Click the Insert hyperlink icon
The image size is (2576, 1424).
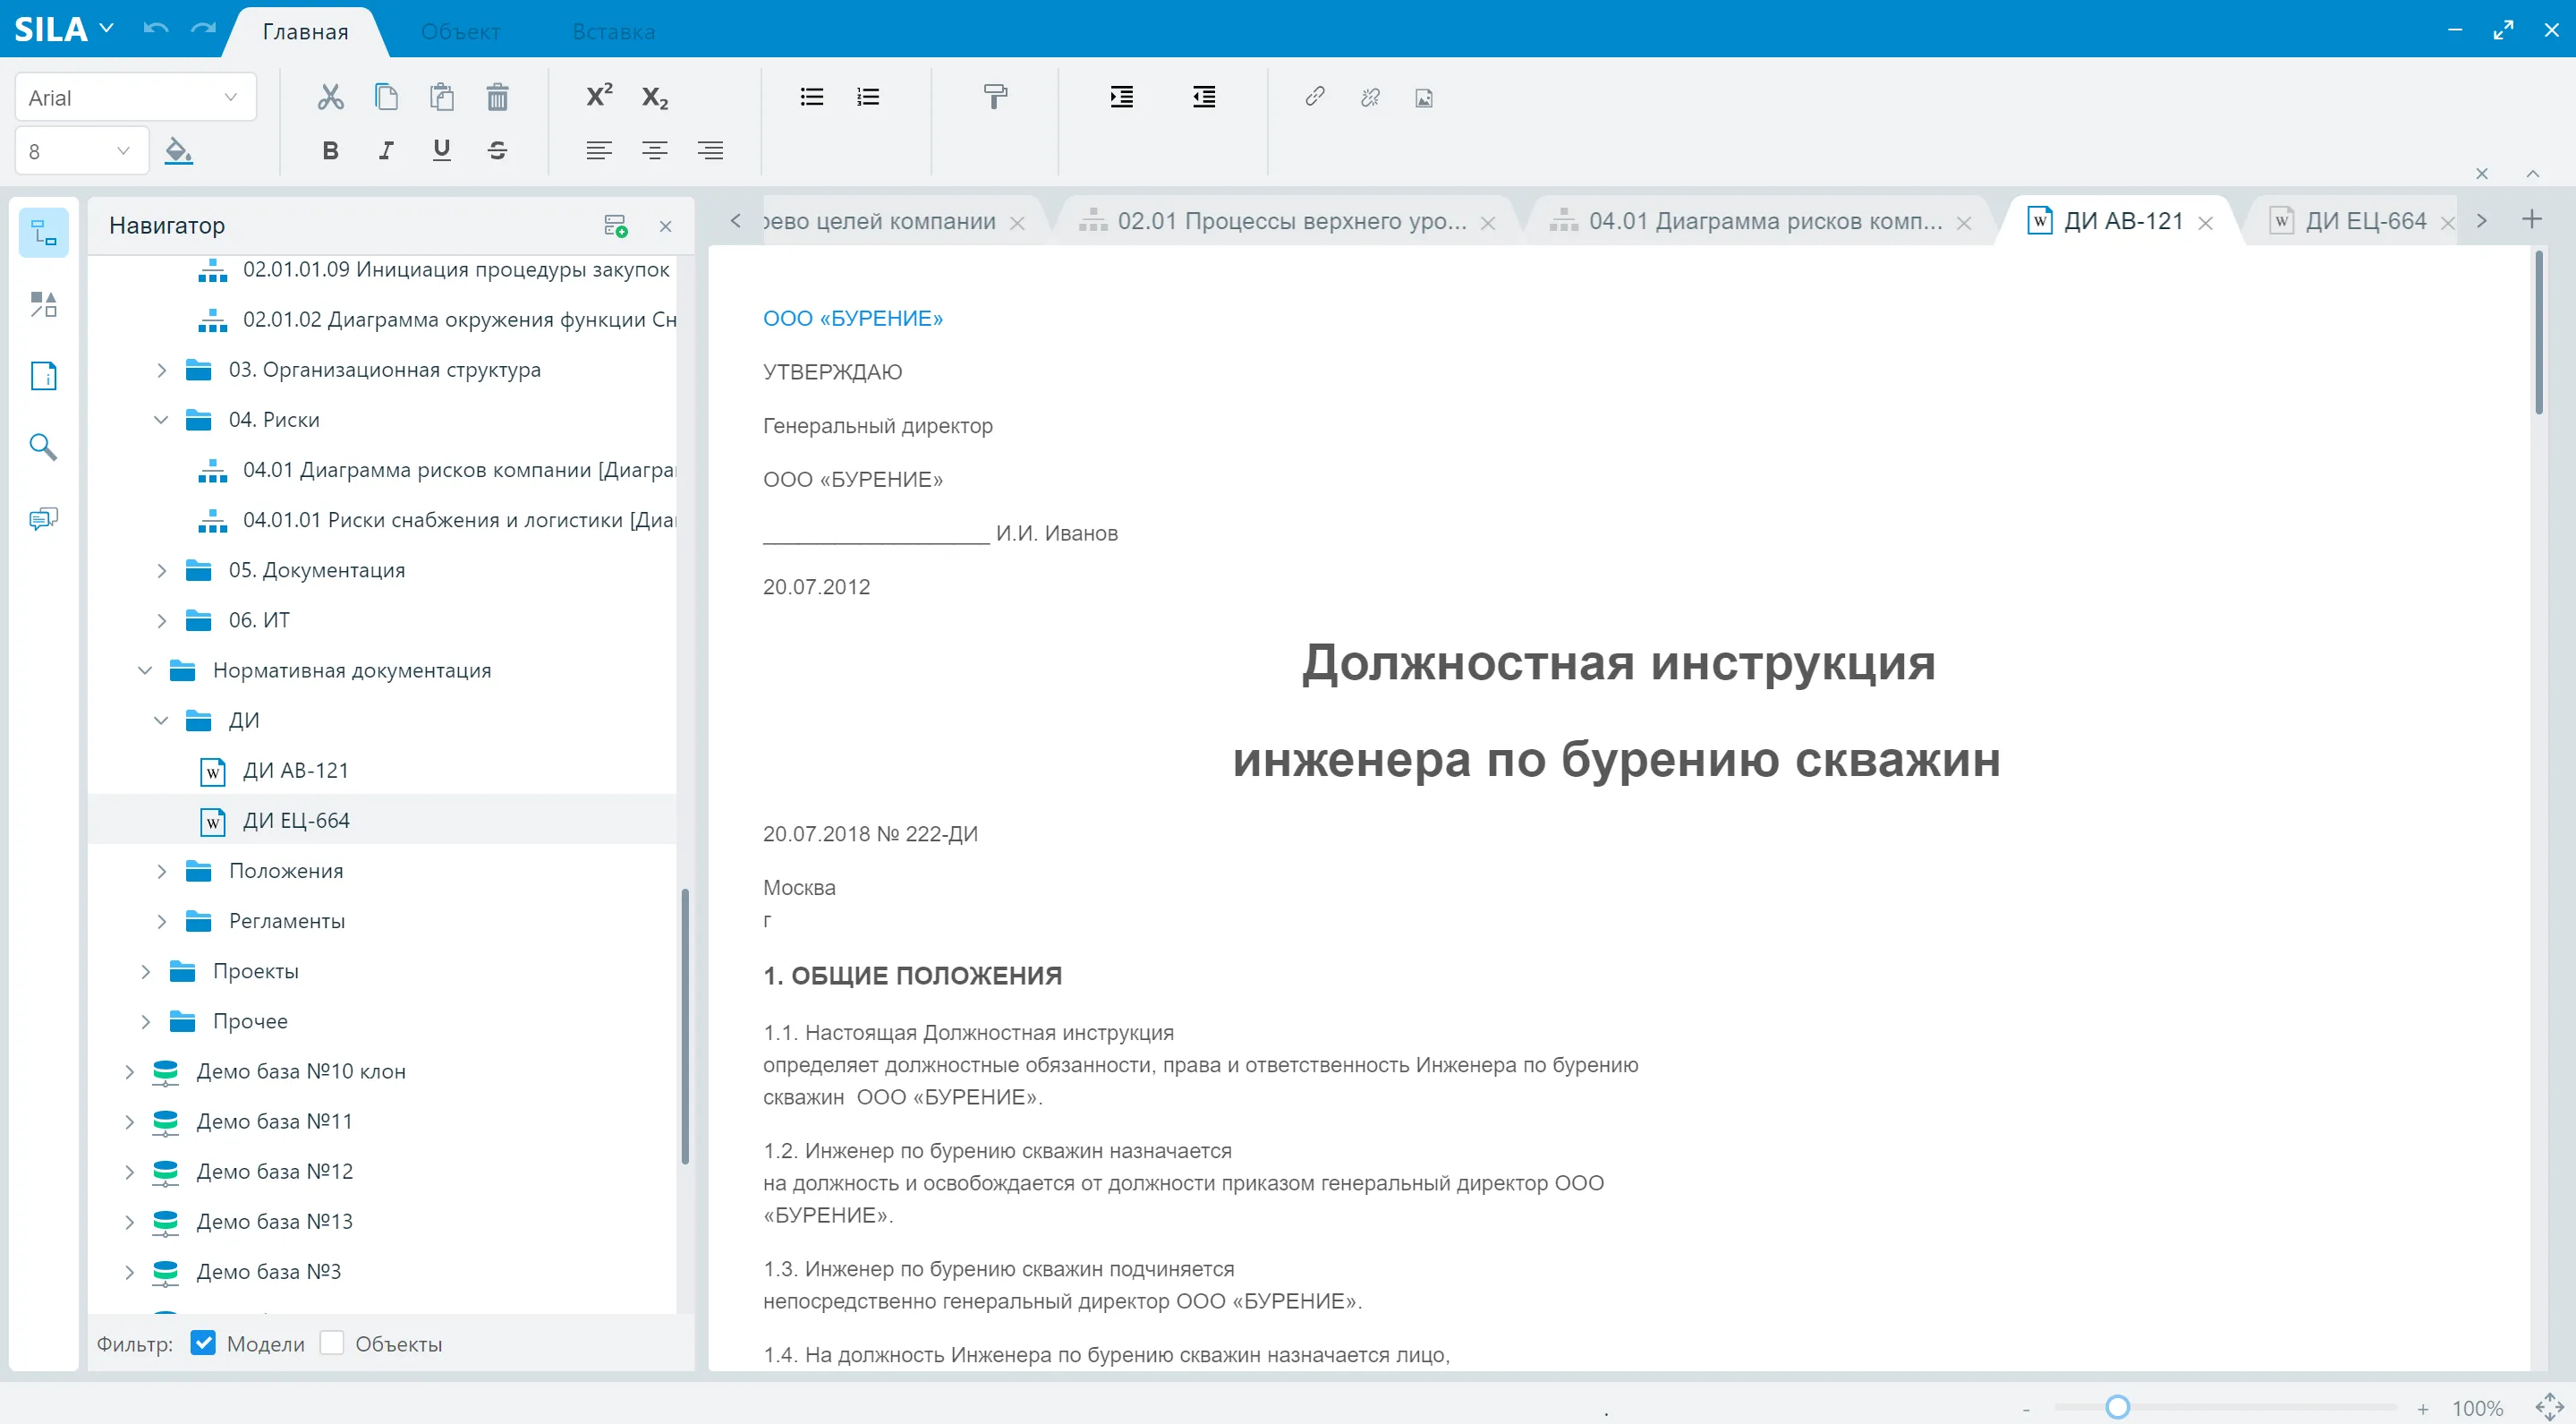[1314, 97]
